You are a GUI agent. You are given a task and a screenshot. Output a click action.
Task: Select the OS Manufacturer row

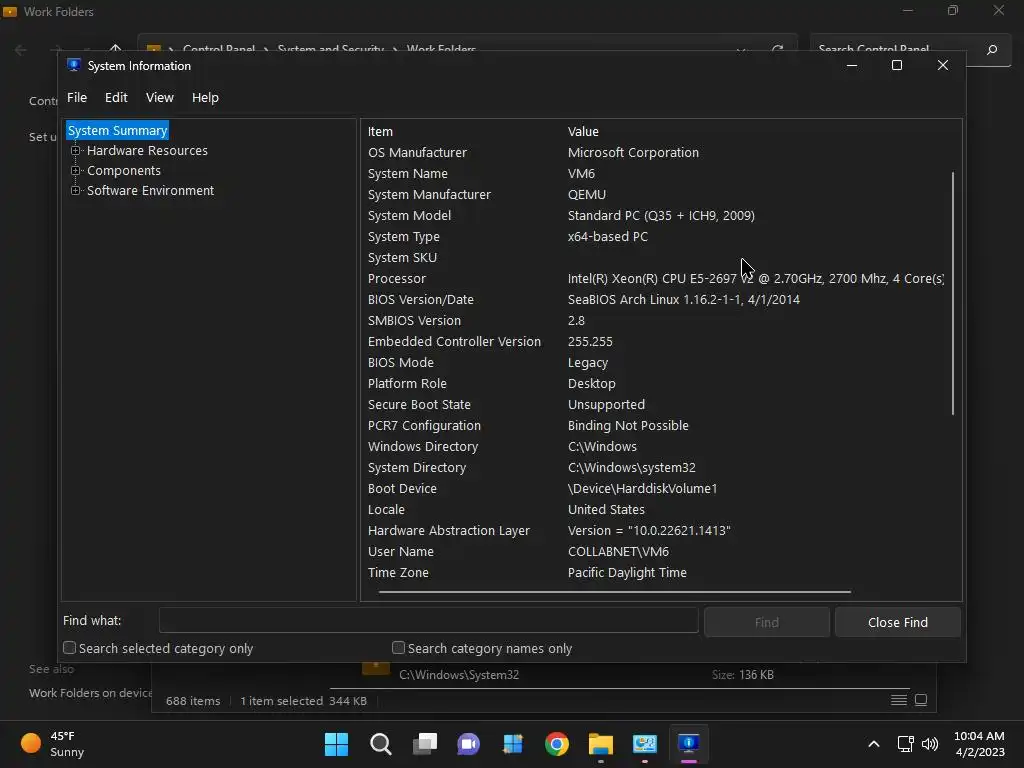[x=655, y=152]
